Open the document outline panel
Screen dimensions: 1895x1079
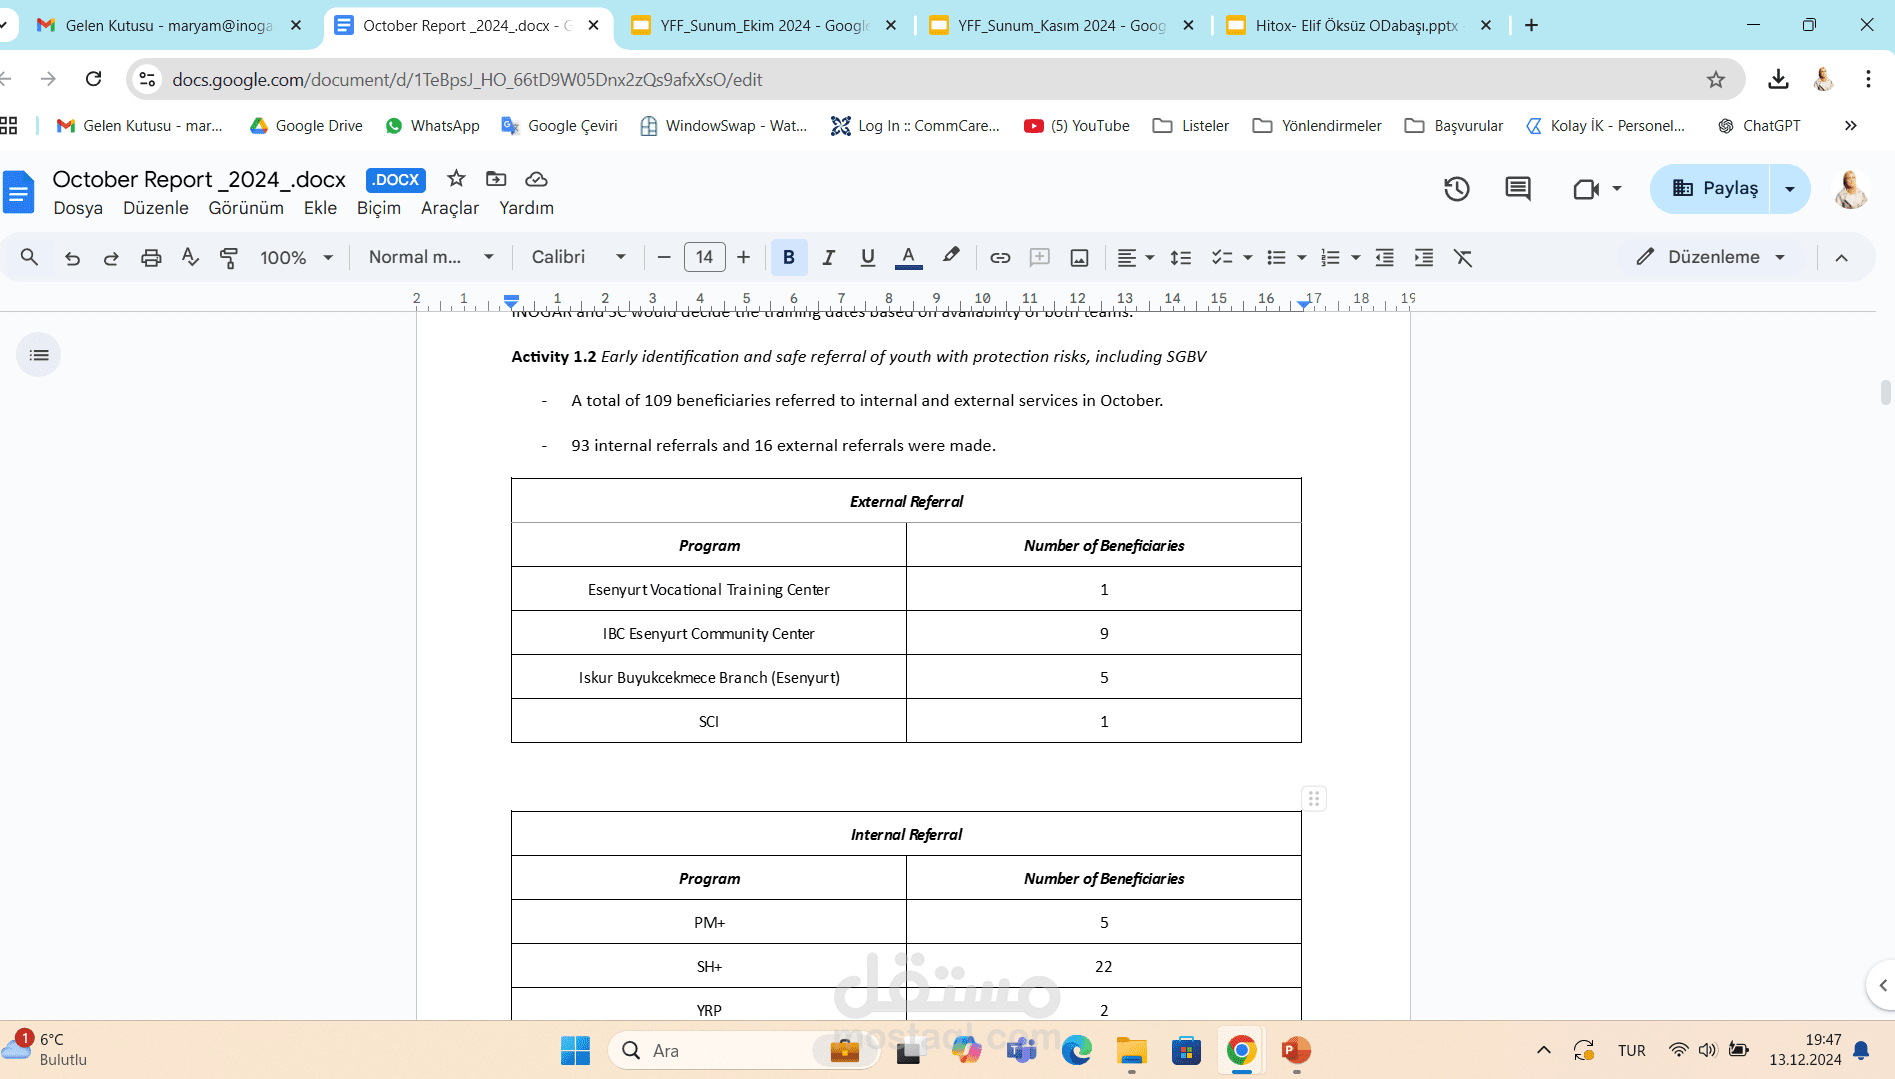click(x=39, y=355)
